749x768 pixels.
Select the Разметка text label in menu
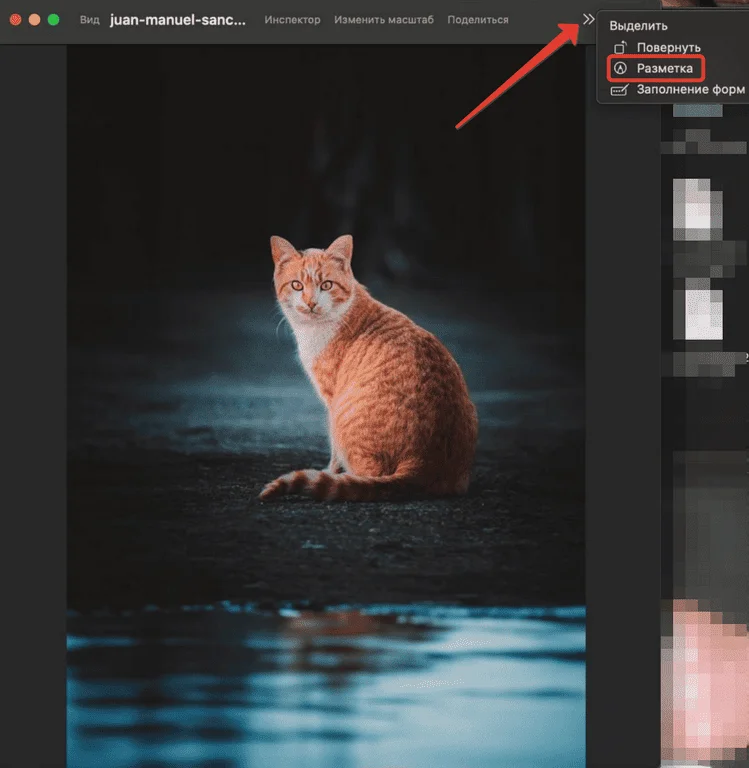665,68
